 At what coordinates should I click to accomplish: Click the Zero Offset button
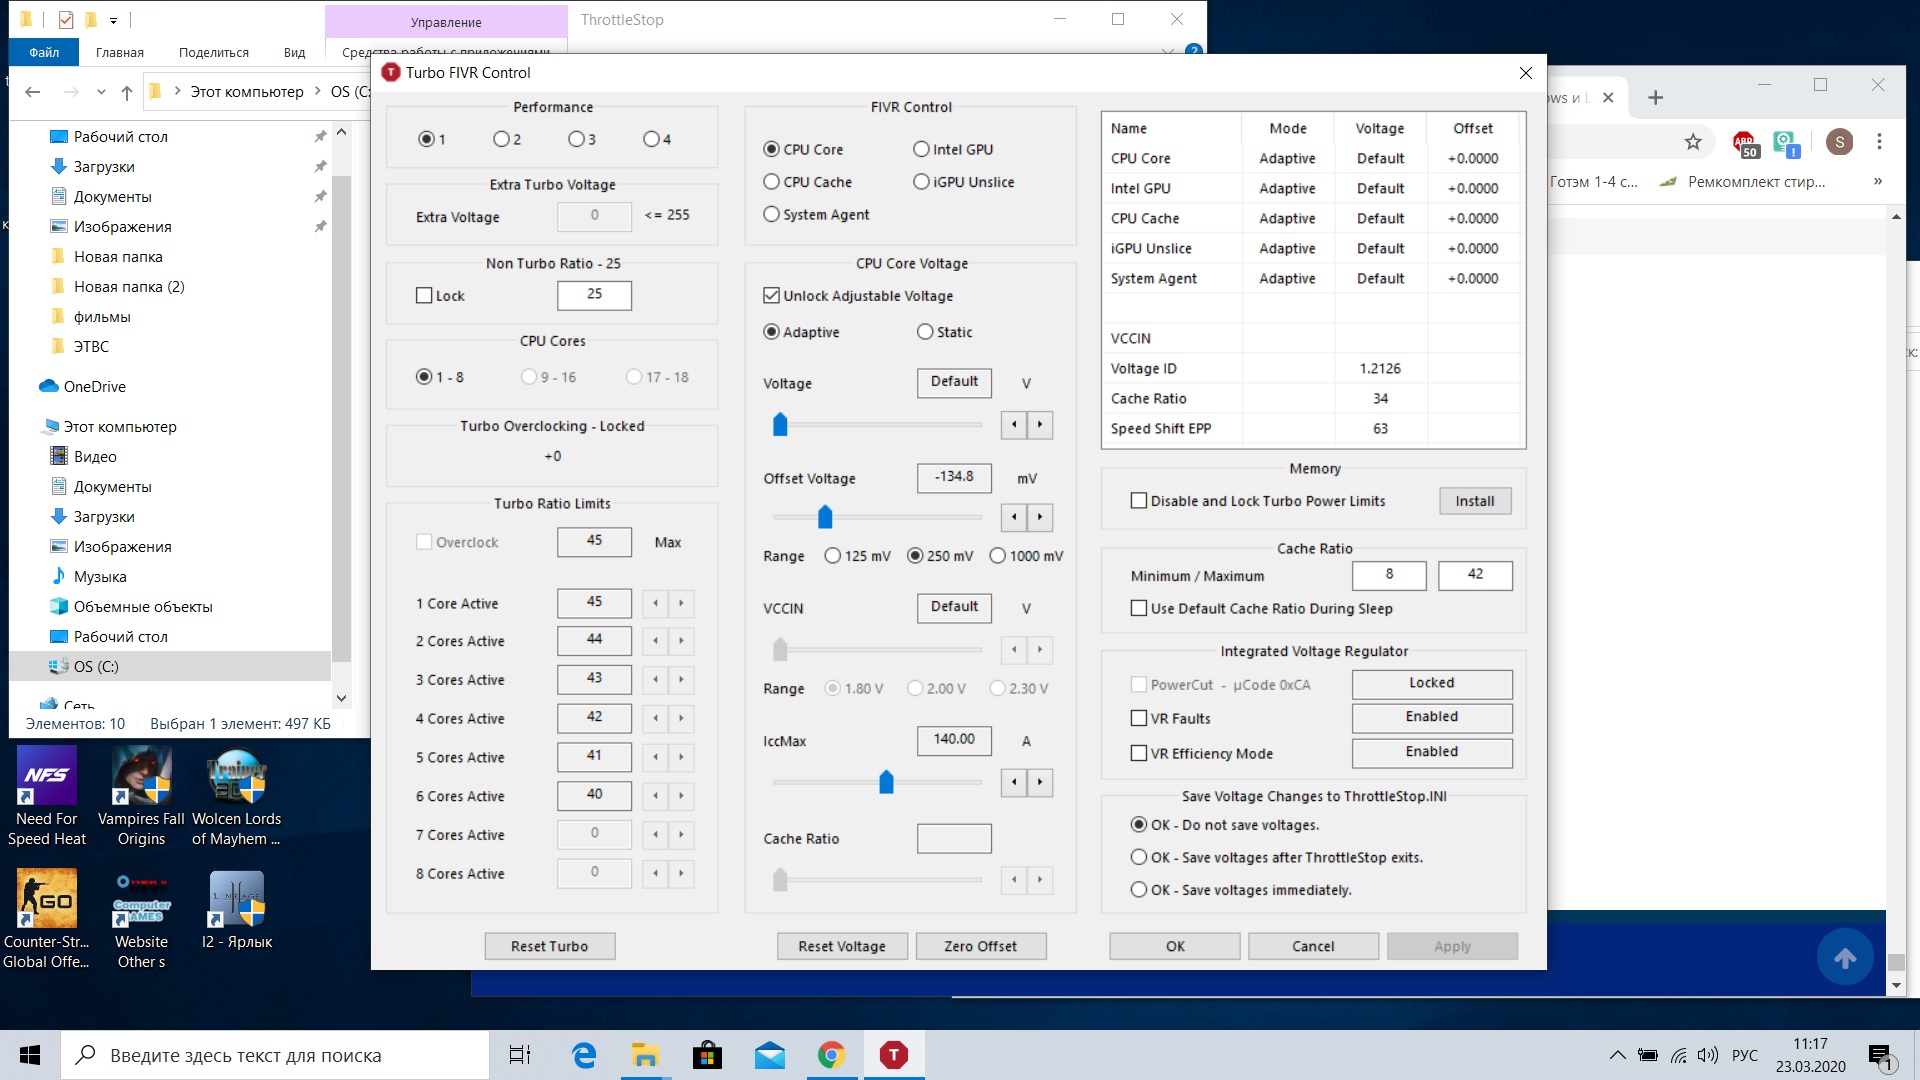[x=980, y=946]
